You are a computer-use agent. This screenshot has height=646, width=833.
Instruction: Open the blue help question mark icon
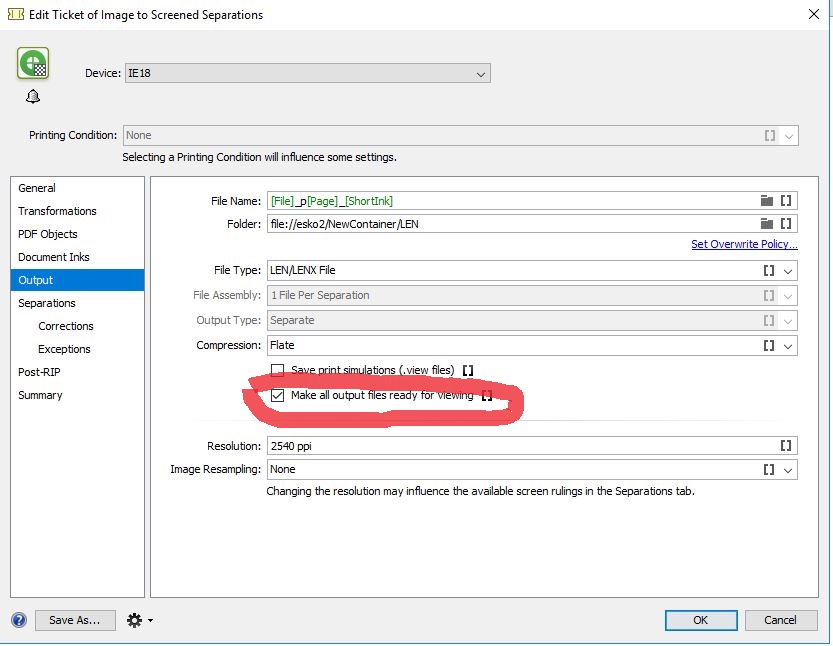pos(19,620)
